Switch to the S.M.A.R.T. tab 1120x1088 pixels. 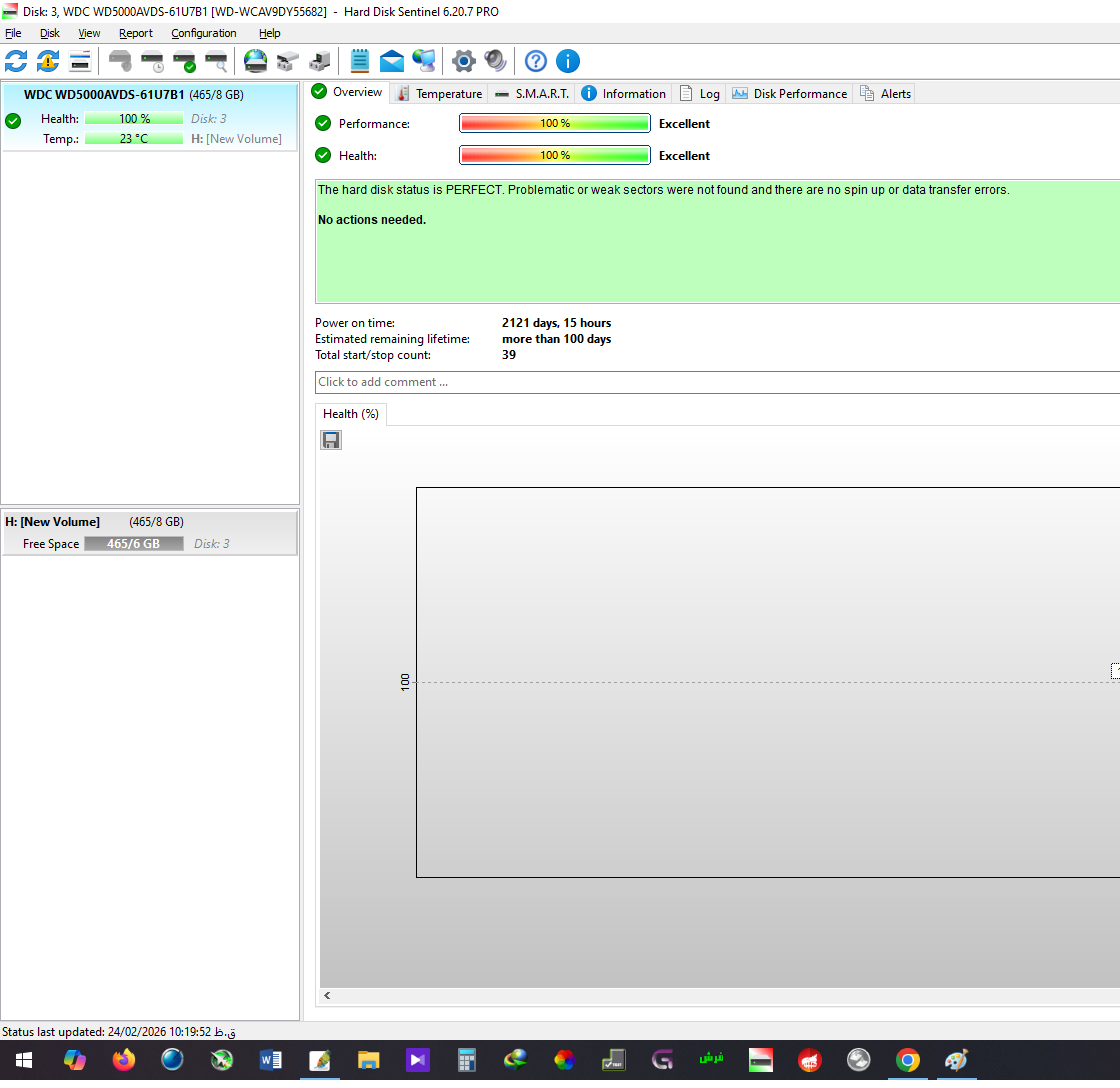[532, 93]
